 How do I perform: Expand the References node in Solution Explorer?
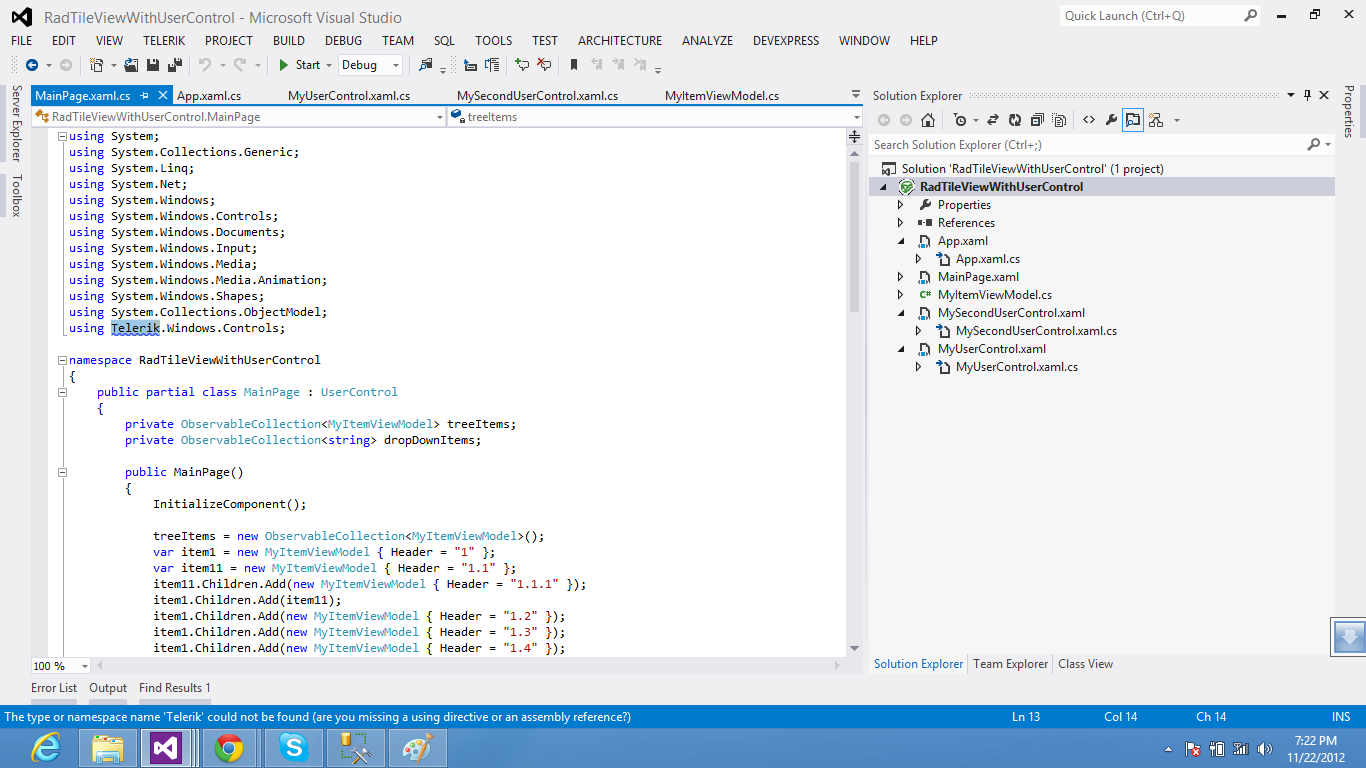point(901,223)
